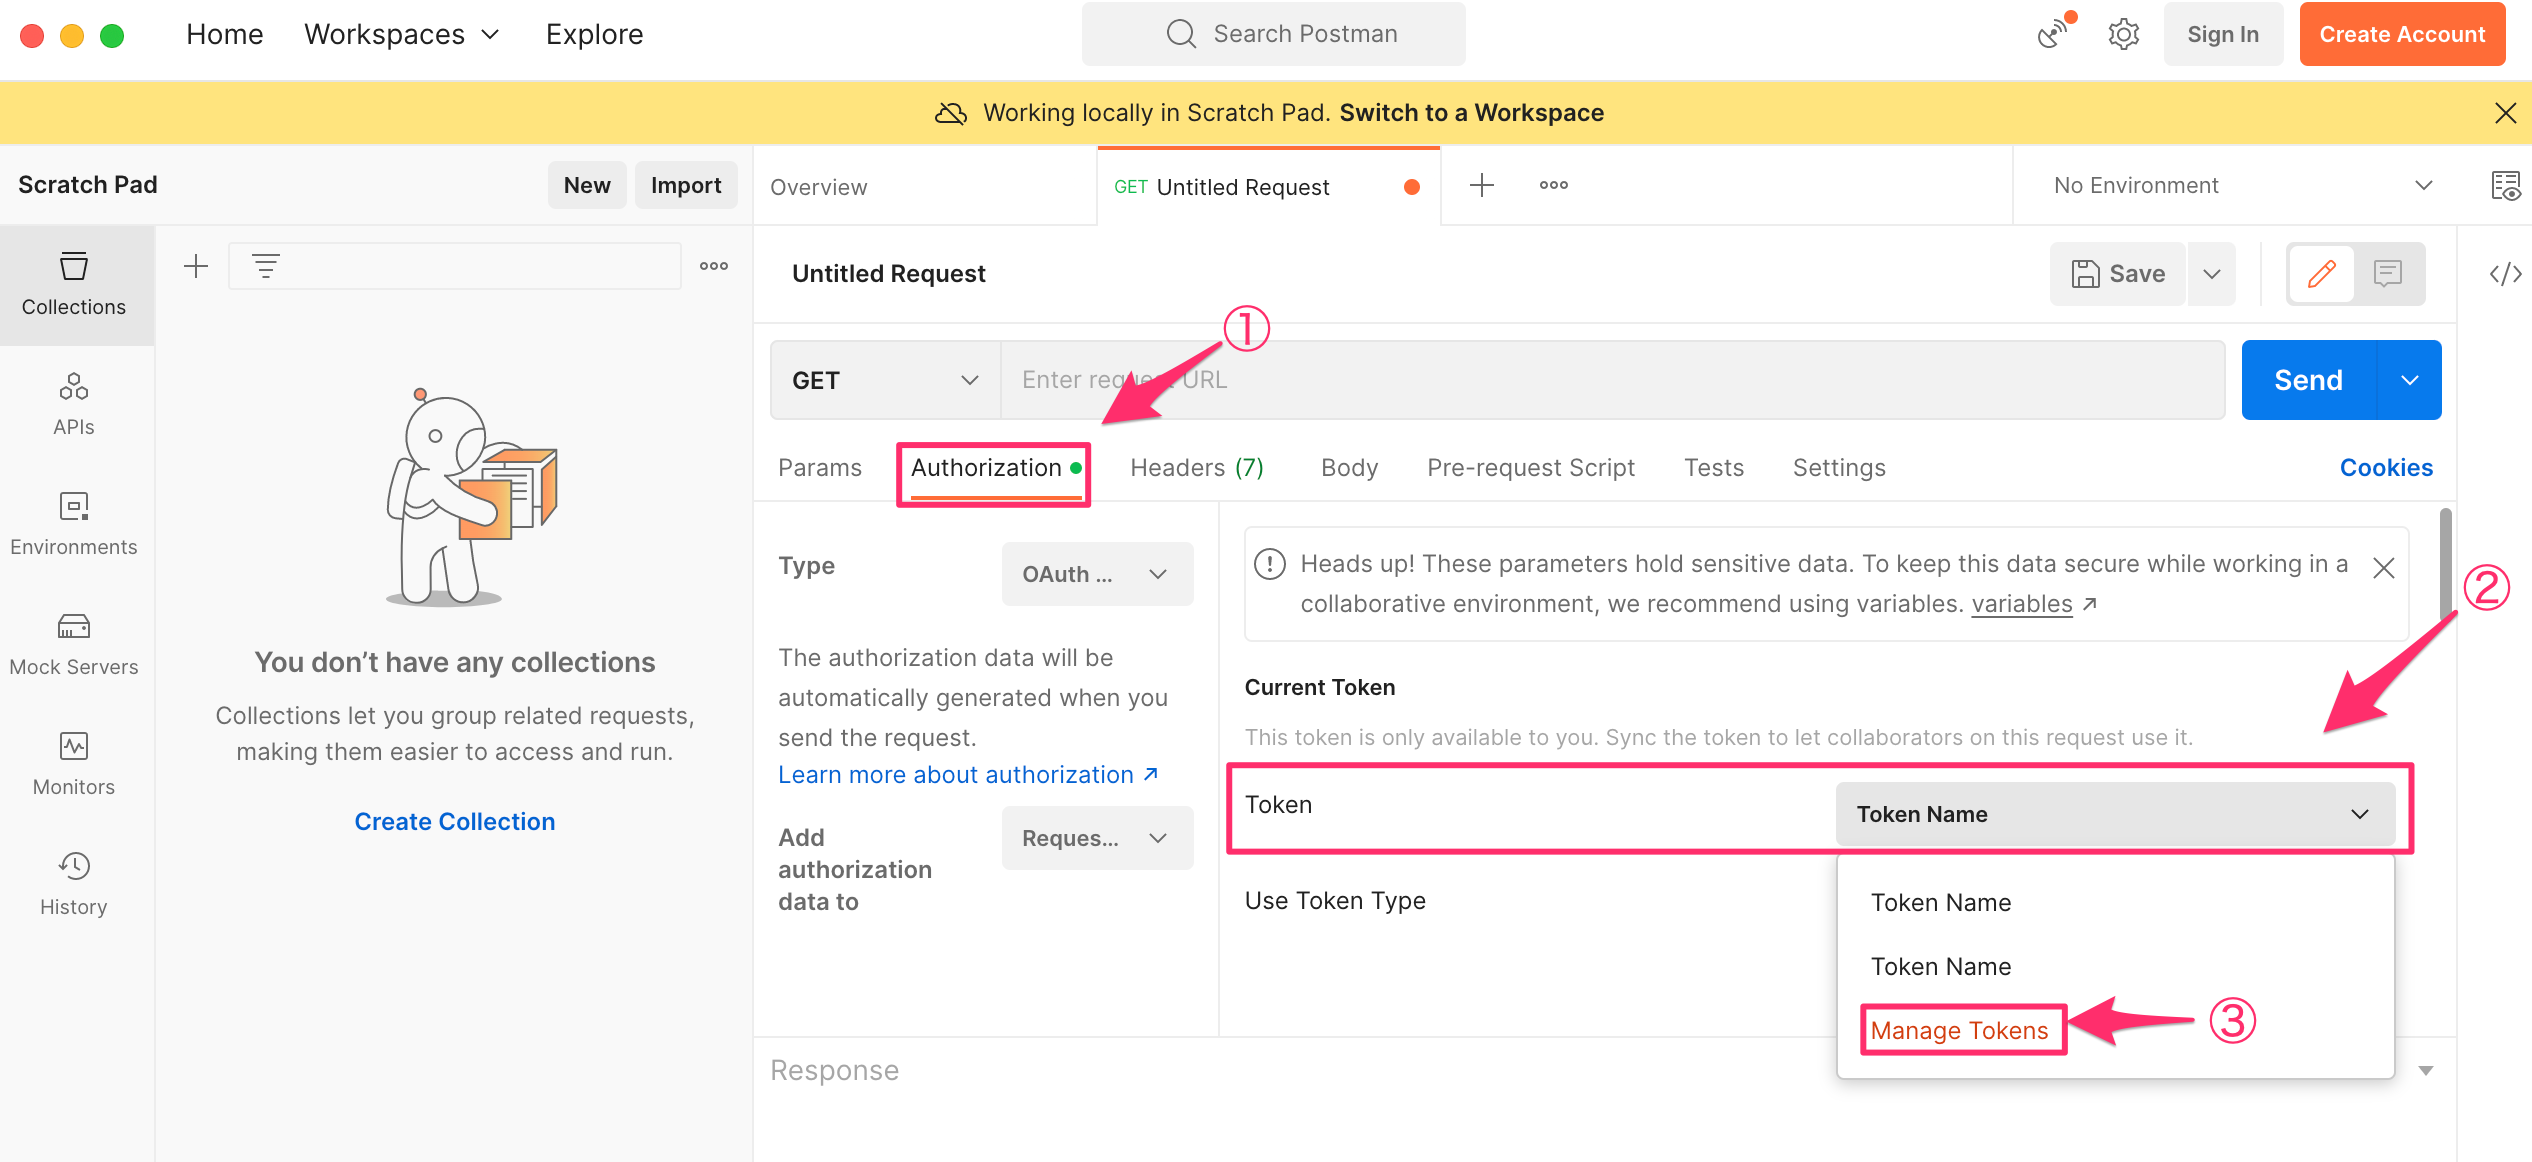Click the authorization panel vertical scrollbar
This screenshot has width=2532, height=1162.
click(x=2445, y=565)
